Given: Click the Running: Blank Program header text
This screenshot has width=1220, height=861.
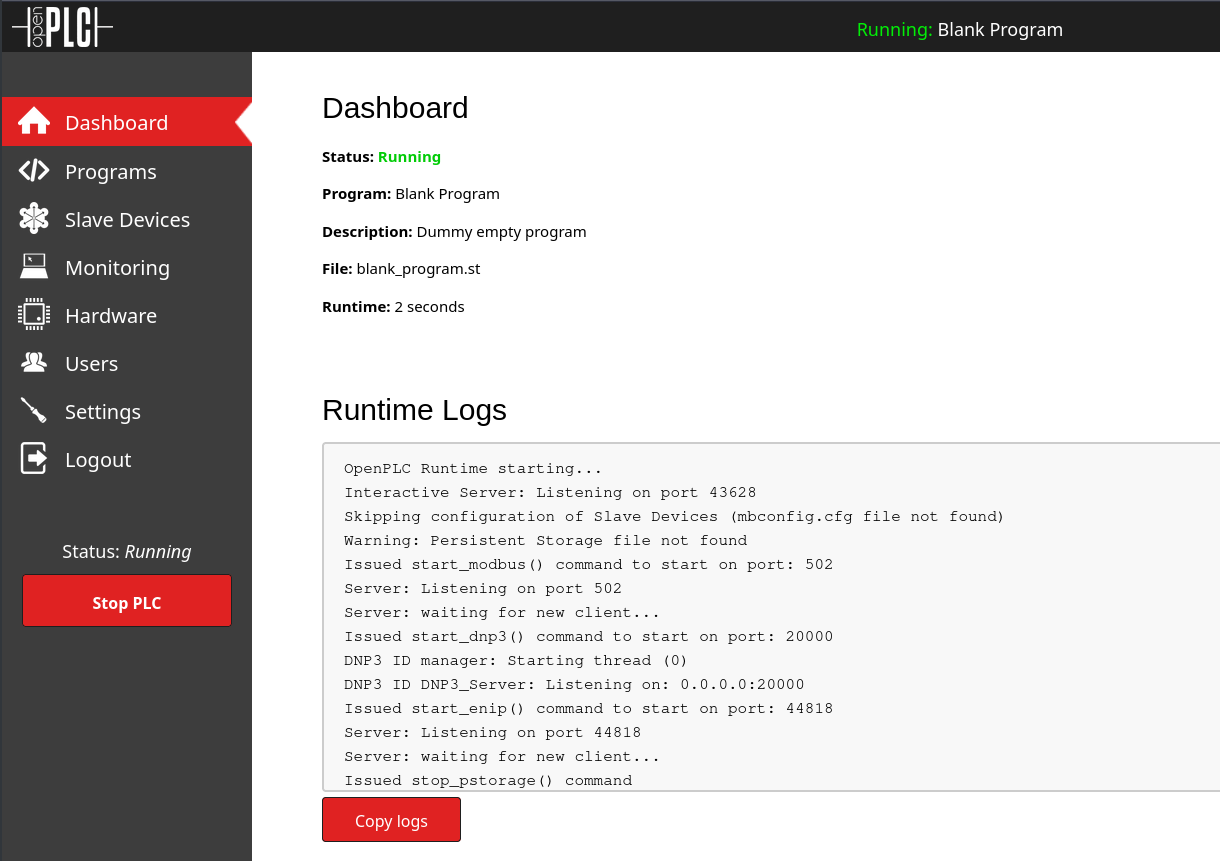Looking at the screenshot, I should click(960, 29).
